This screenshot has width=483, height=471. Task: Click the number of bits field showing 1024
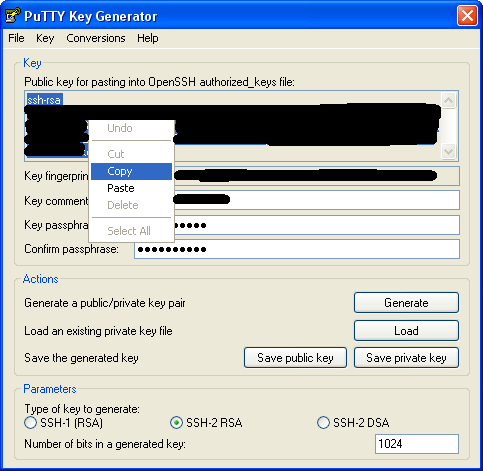pos(417,444)
